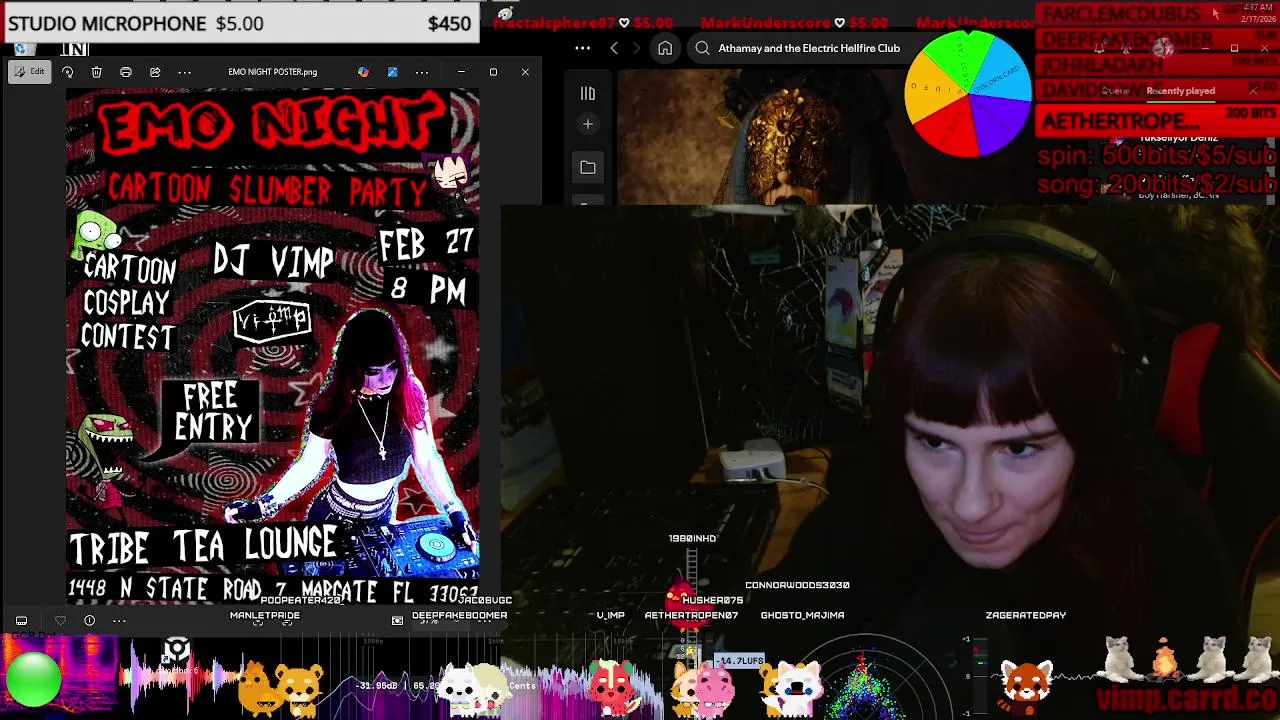Image resolution: width=1280 pixels, height=720 pixels.
Task: Delete the poster image via trash icon
Action: coord(96,72)
